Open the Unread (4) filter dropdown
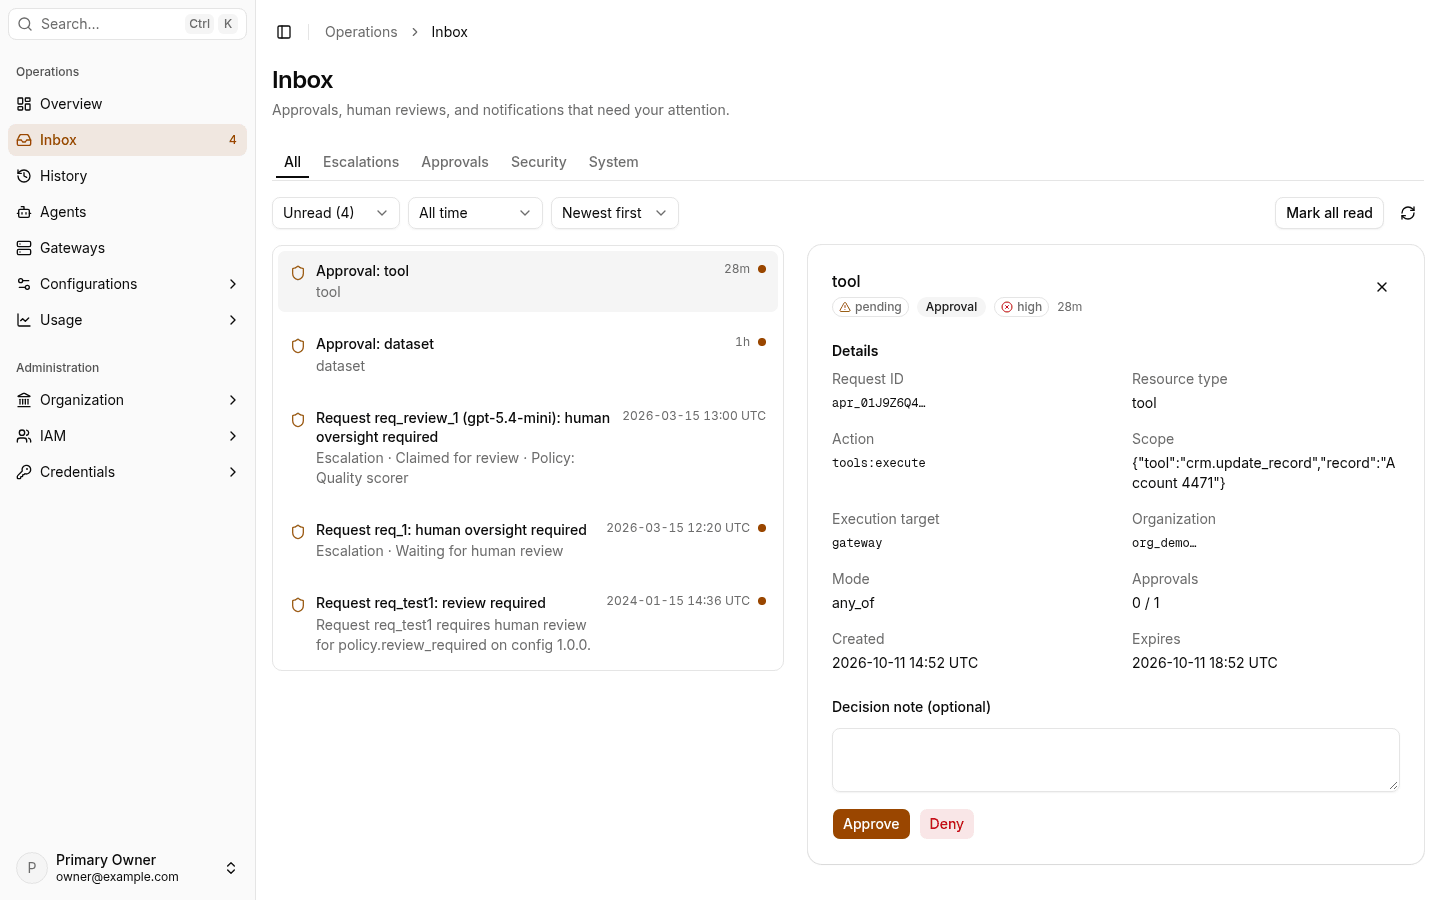 (336, 213)
